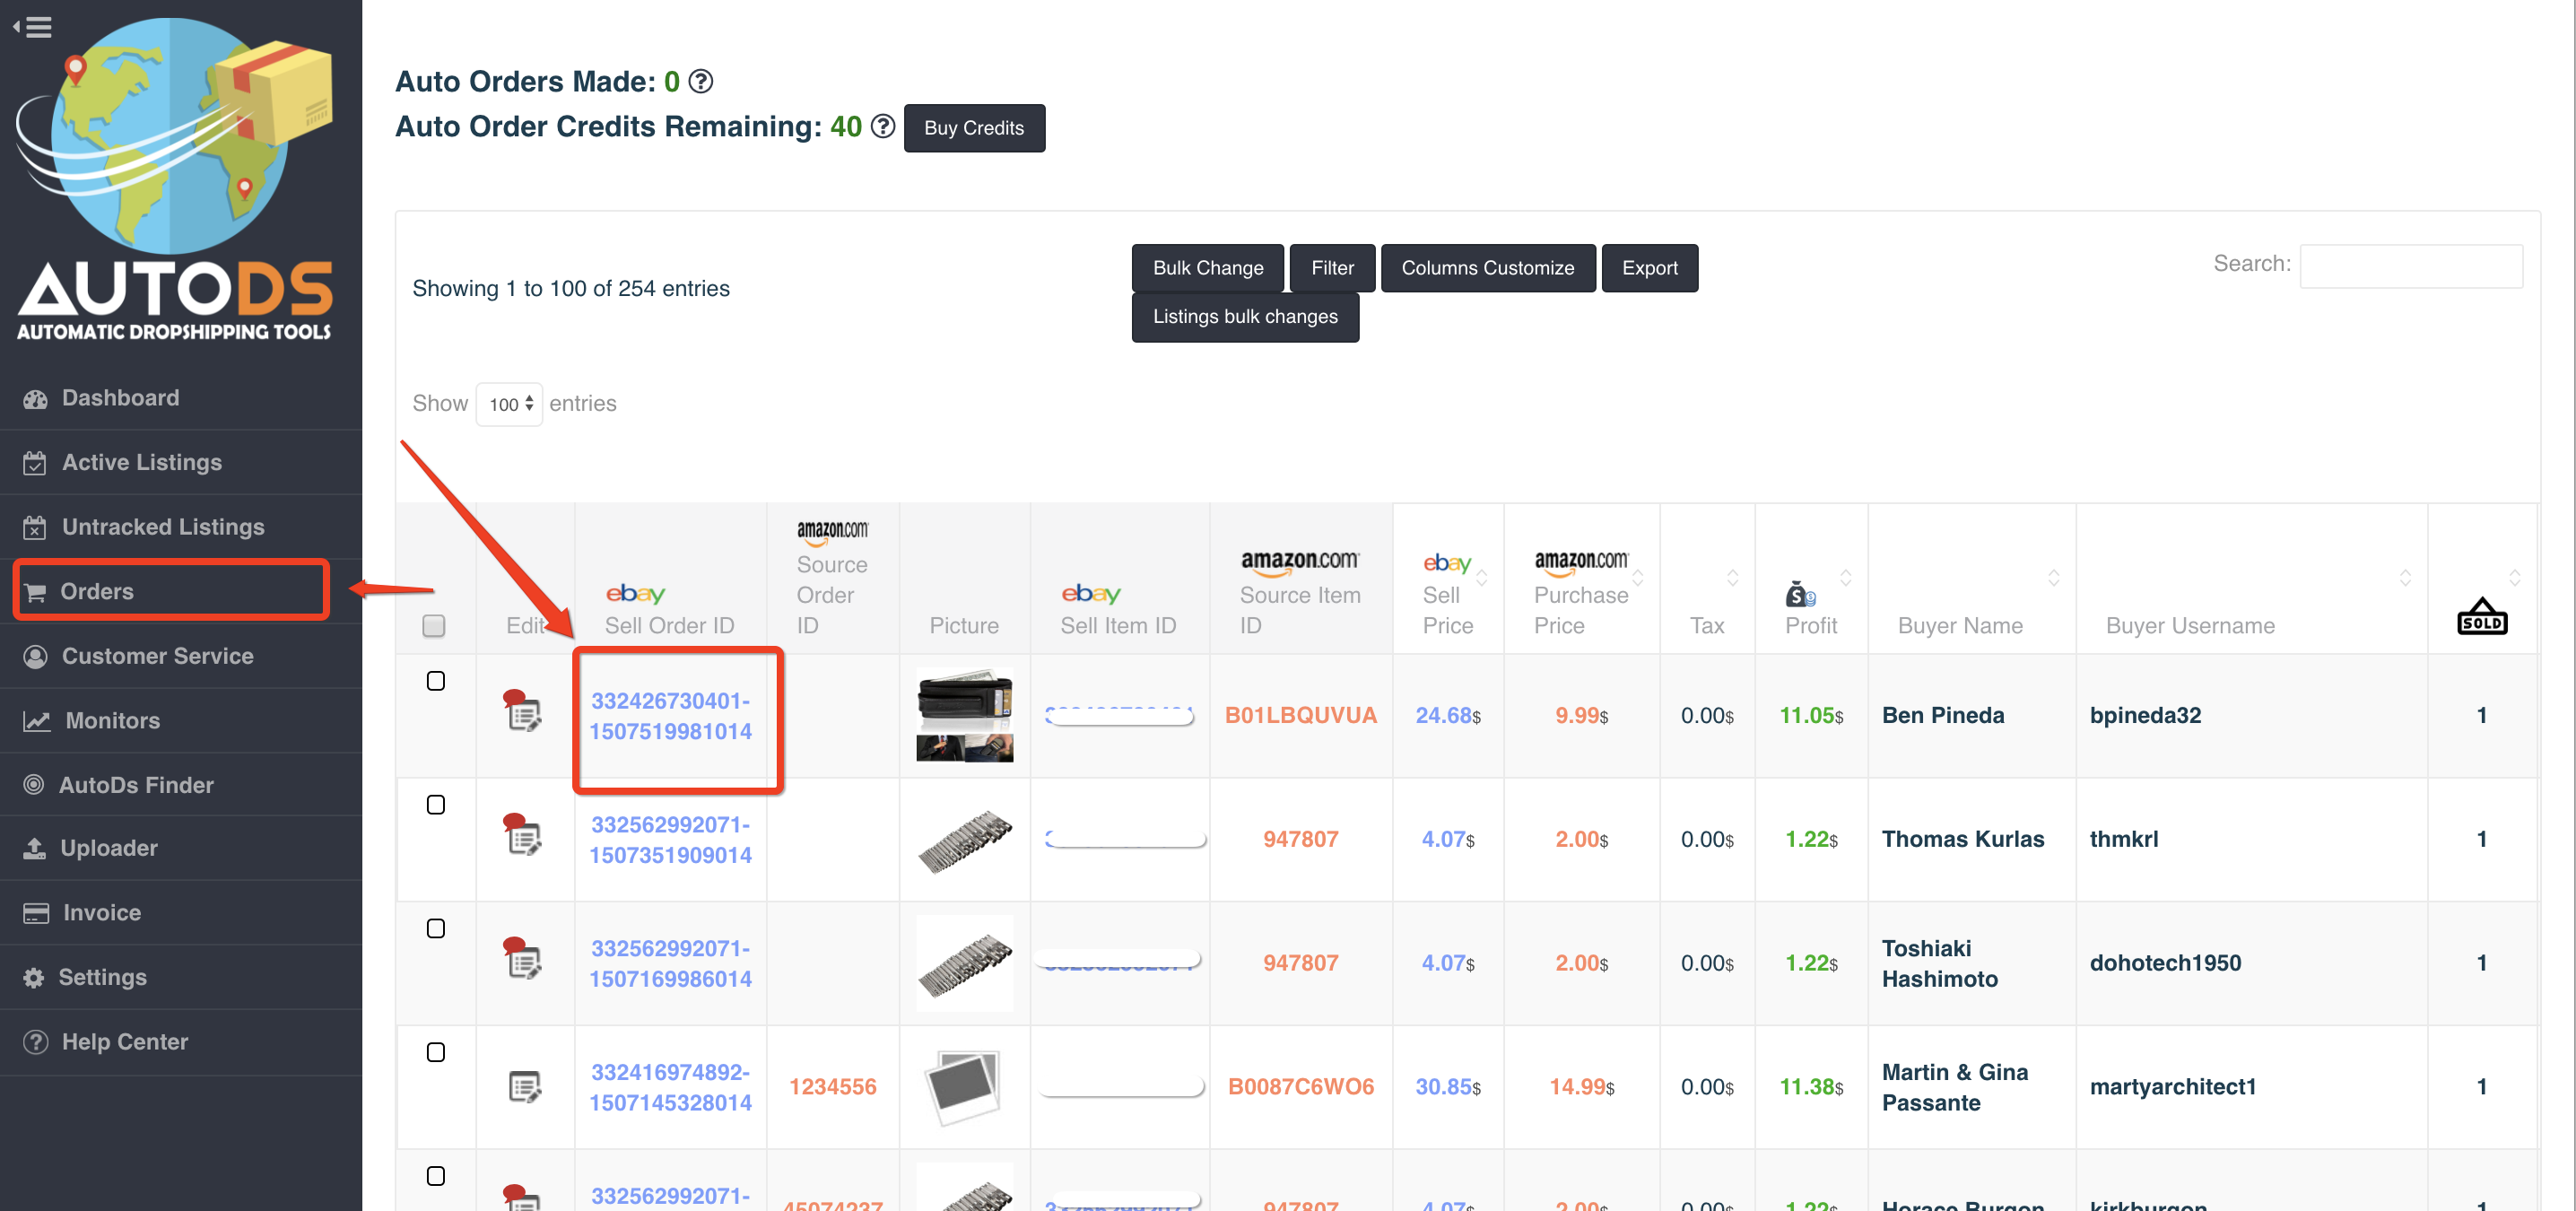Viewport: 2576px width, 1211px height.
Task: Select all orders with header checkbox
Action: coord(434,626)
